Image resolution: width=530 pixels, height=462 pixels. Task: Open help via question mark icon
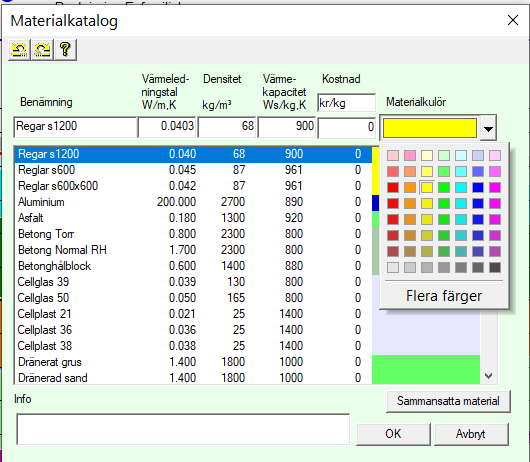65,50
